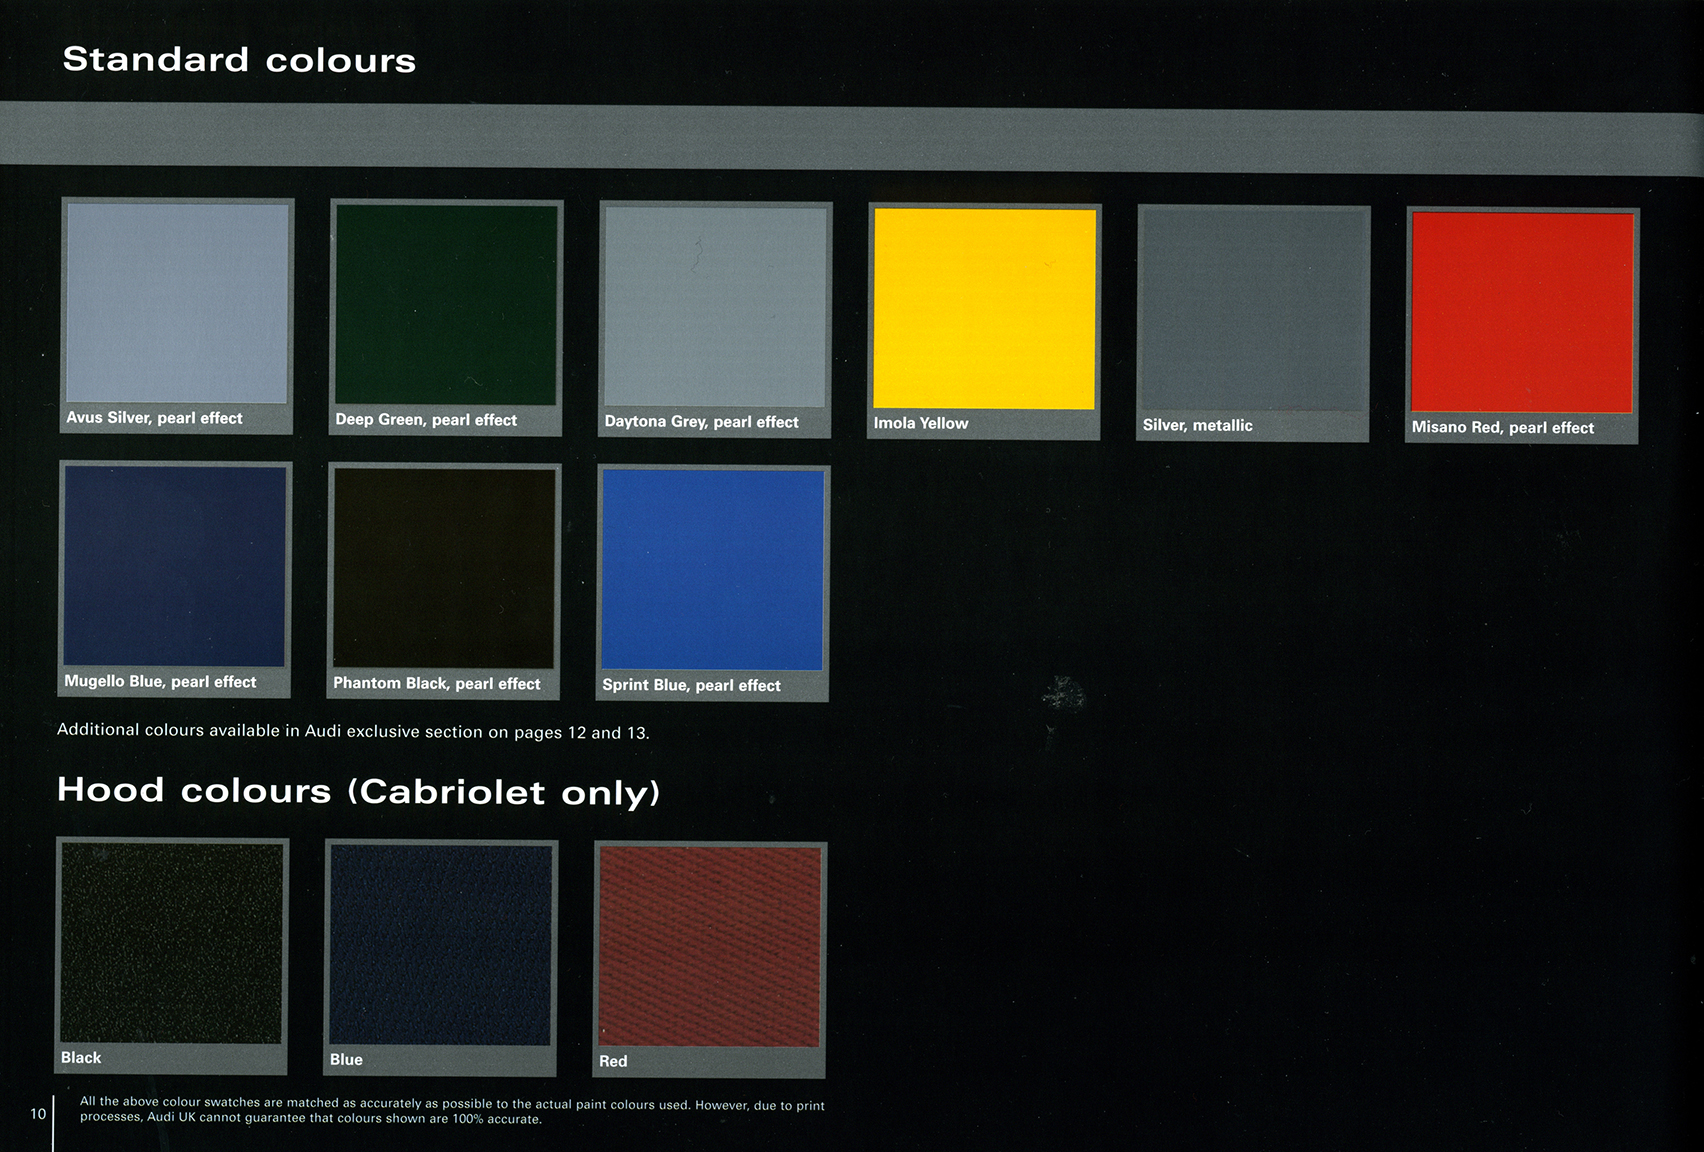Click the 'Misano Red, pearl effect' label
This screenshot has height=1152, width=1704.
pyautogui.click(x=1503, y=427)
